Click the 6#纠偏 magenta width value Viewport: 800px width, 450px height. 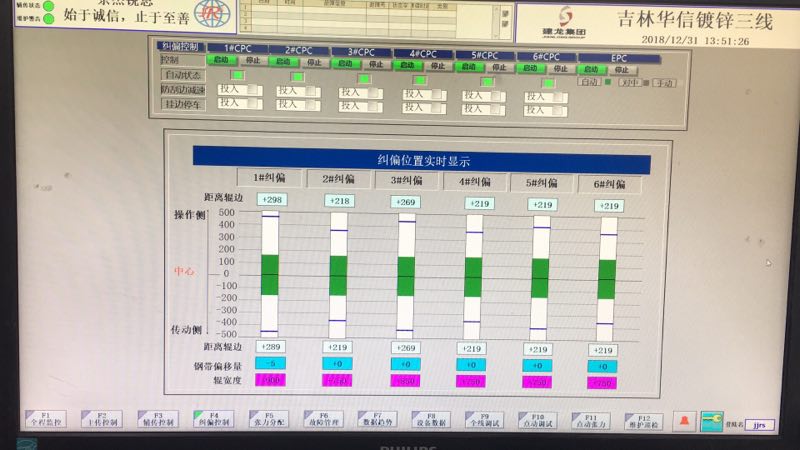point(602,383)
